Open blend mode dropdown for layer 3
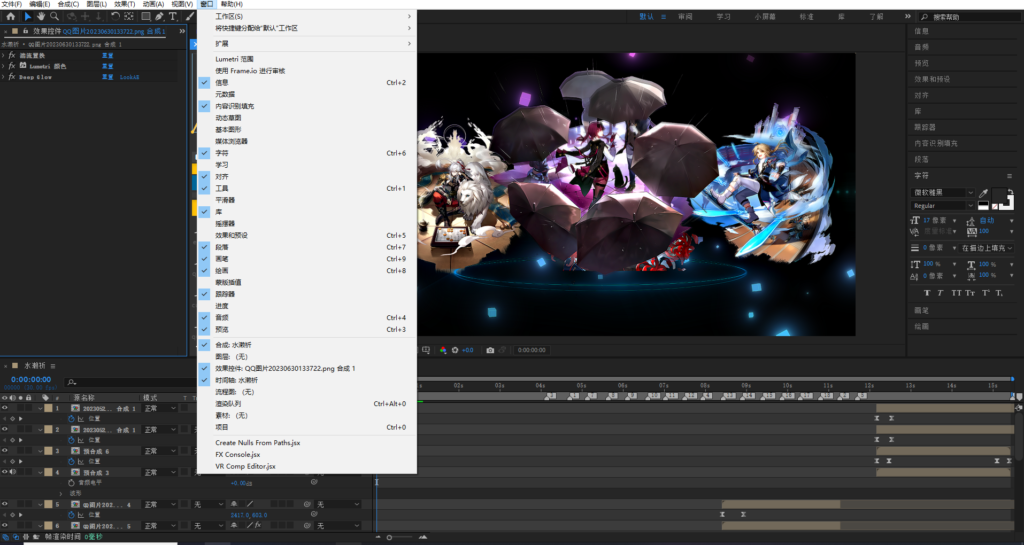 [x=160, y=451]
